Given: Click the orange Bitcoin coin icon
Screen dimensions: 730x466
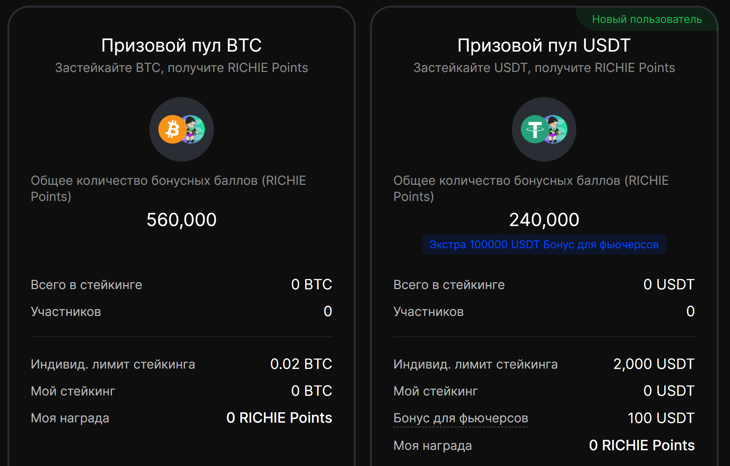Looking at the screenshot, I should coord(171,129).
